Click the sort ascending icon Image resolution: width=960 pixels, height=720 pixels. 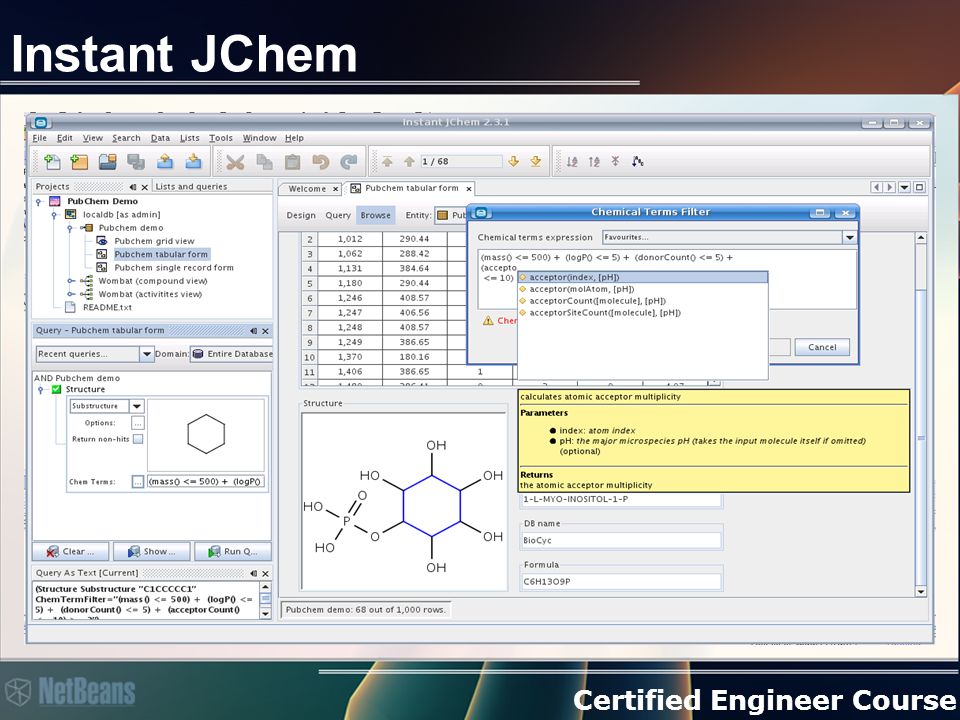coord(572,162)
